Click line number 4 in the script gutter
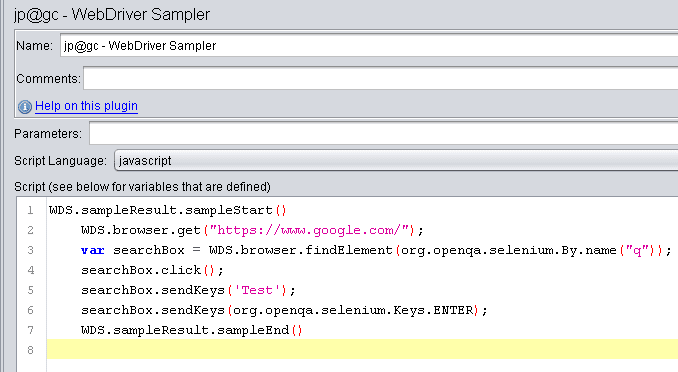 coord(30,270)
